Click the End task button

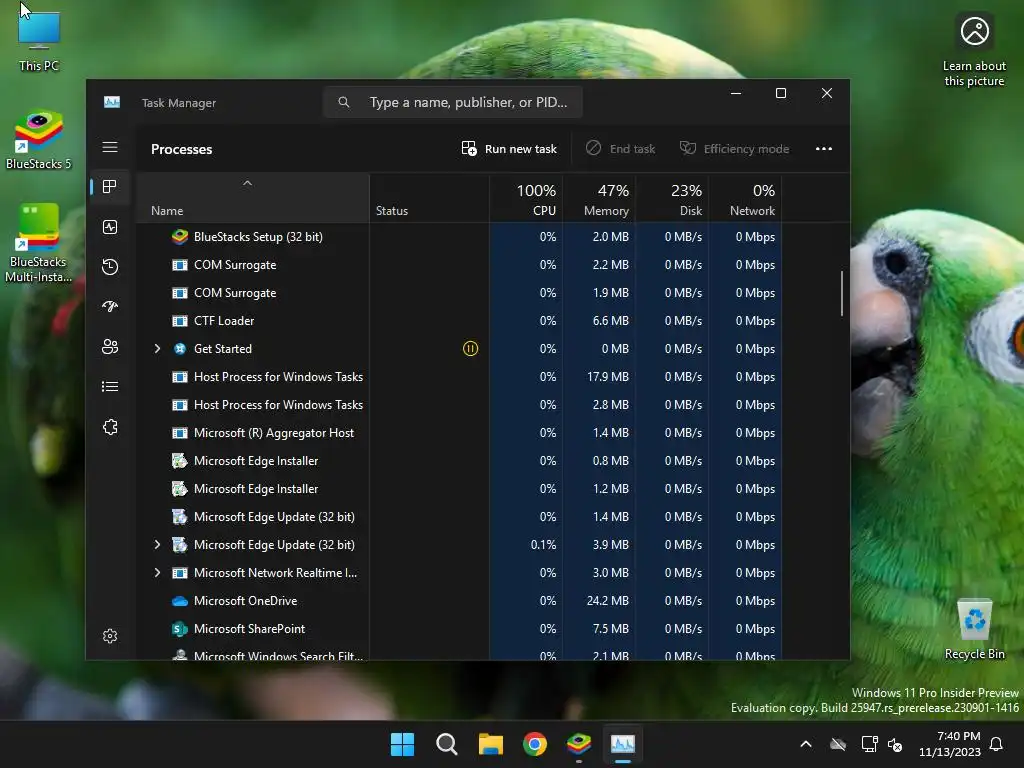coord(620,149)
